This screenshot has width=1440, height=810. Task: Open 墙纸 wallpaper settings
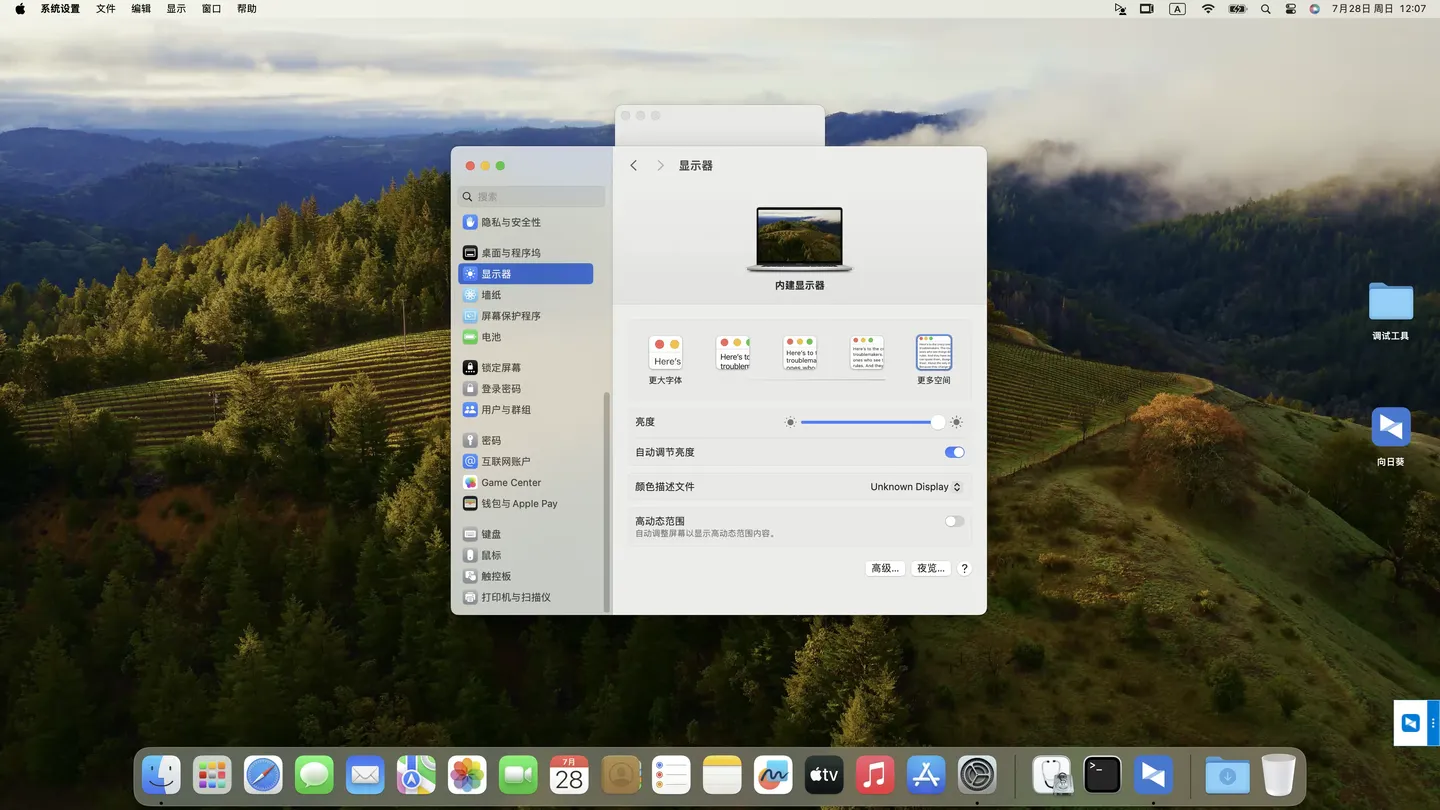491,295
